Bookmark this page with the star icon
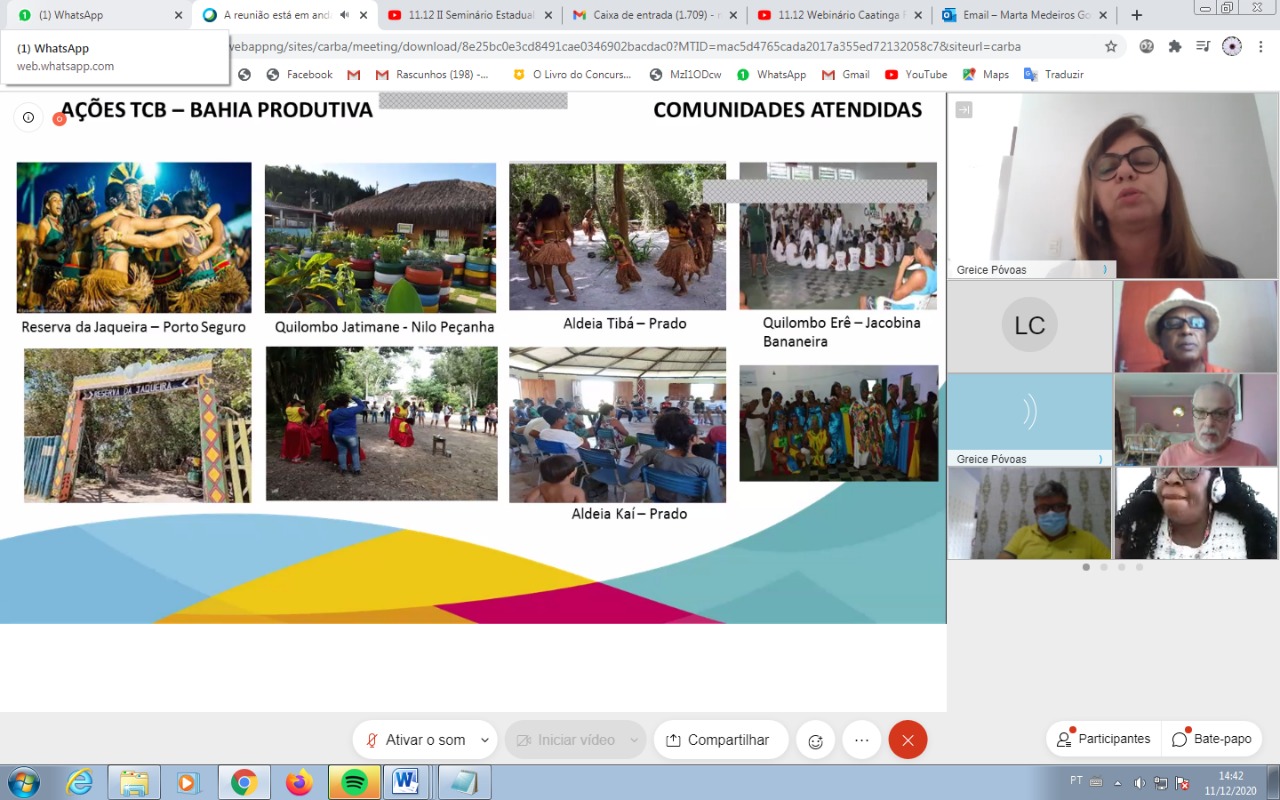Image resolution: width=1280 pixels, height=800 pixels. pos(1111,46)
